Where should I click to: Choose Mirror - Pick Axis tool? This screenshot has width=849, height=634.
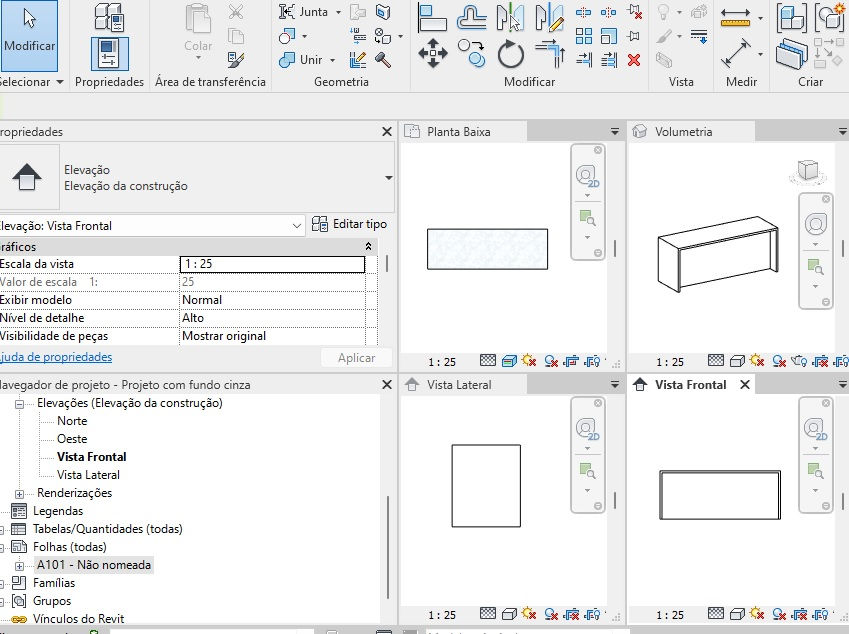(510, 18)
